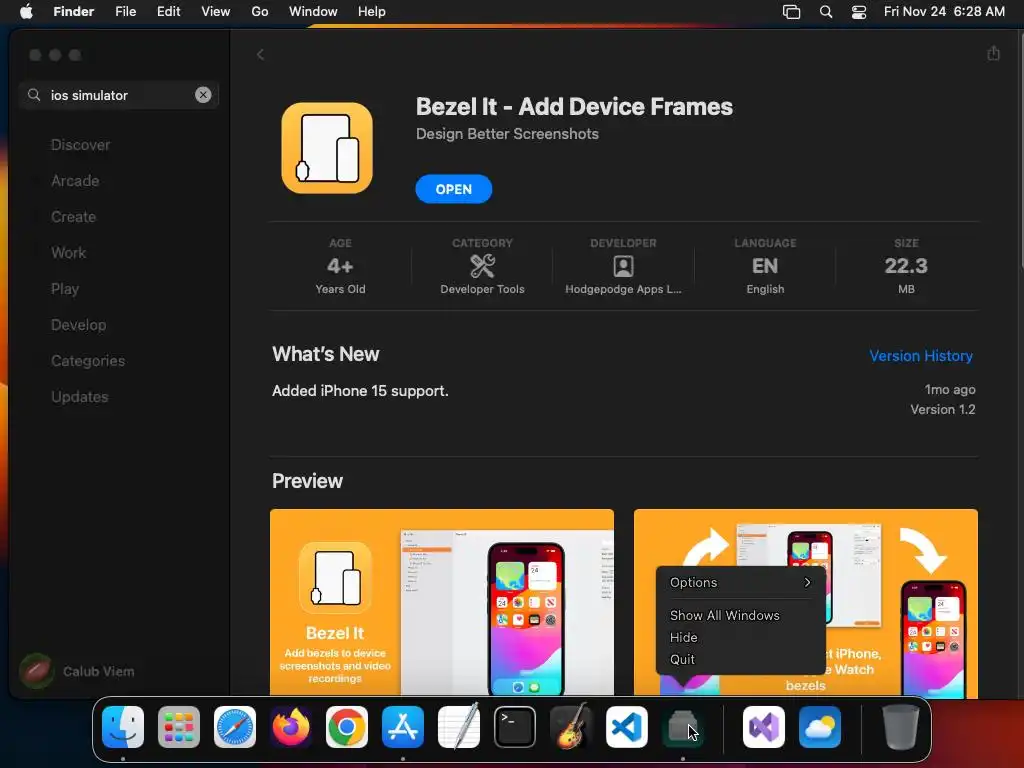
Task: Clear the search field text
Action: click(203, 95)
